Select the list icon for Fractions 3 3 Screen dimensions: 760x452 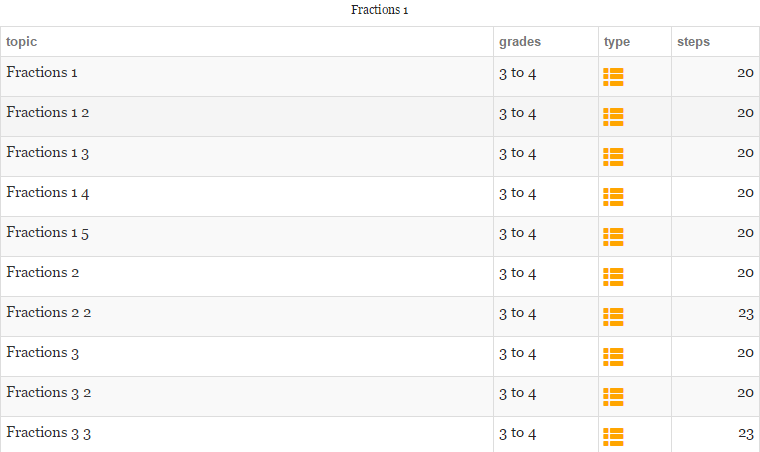coord(613,437)
